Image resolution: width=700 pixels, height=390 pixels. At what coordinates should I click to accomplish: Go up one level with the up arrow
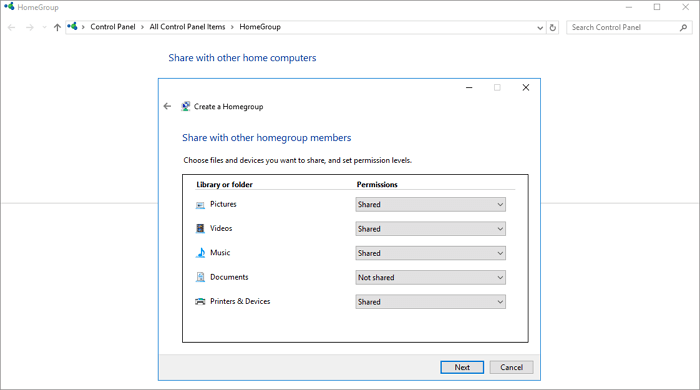(57, 28)
